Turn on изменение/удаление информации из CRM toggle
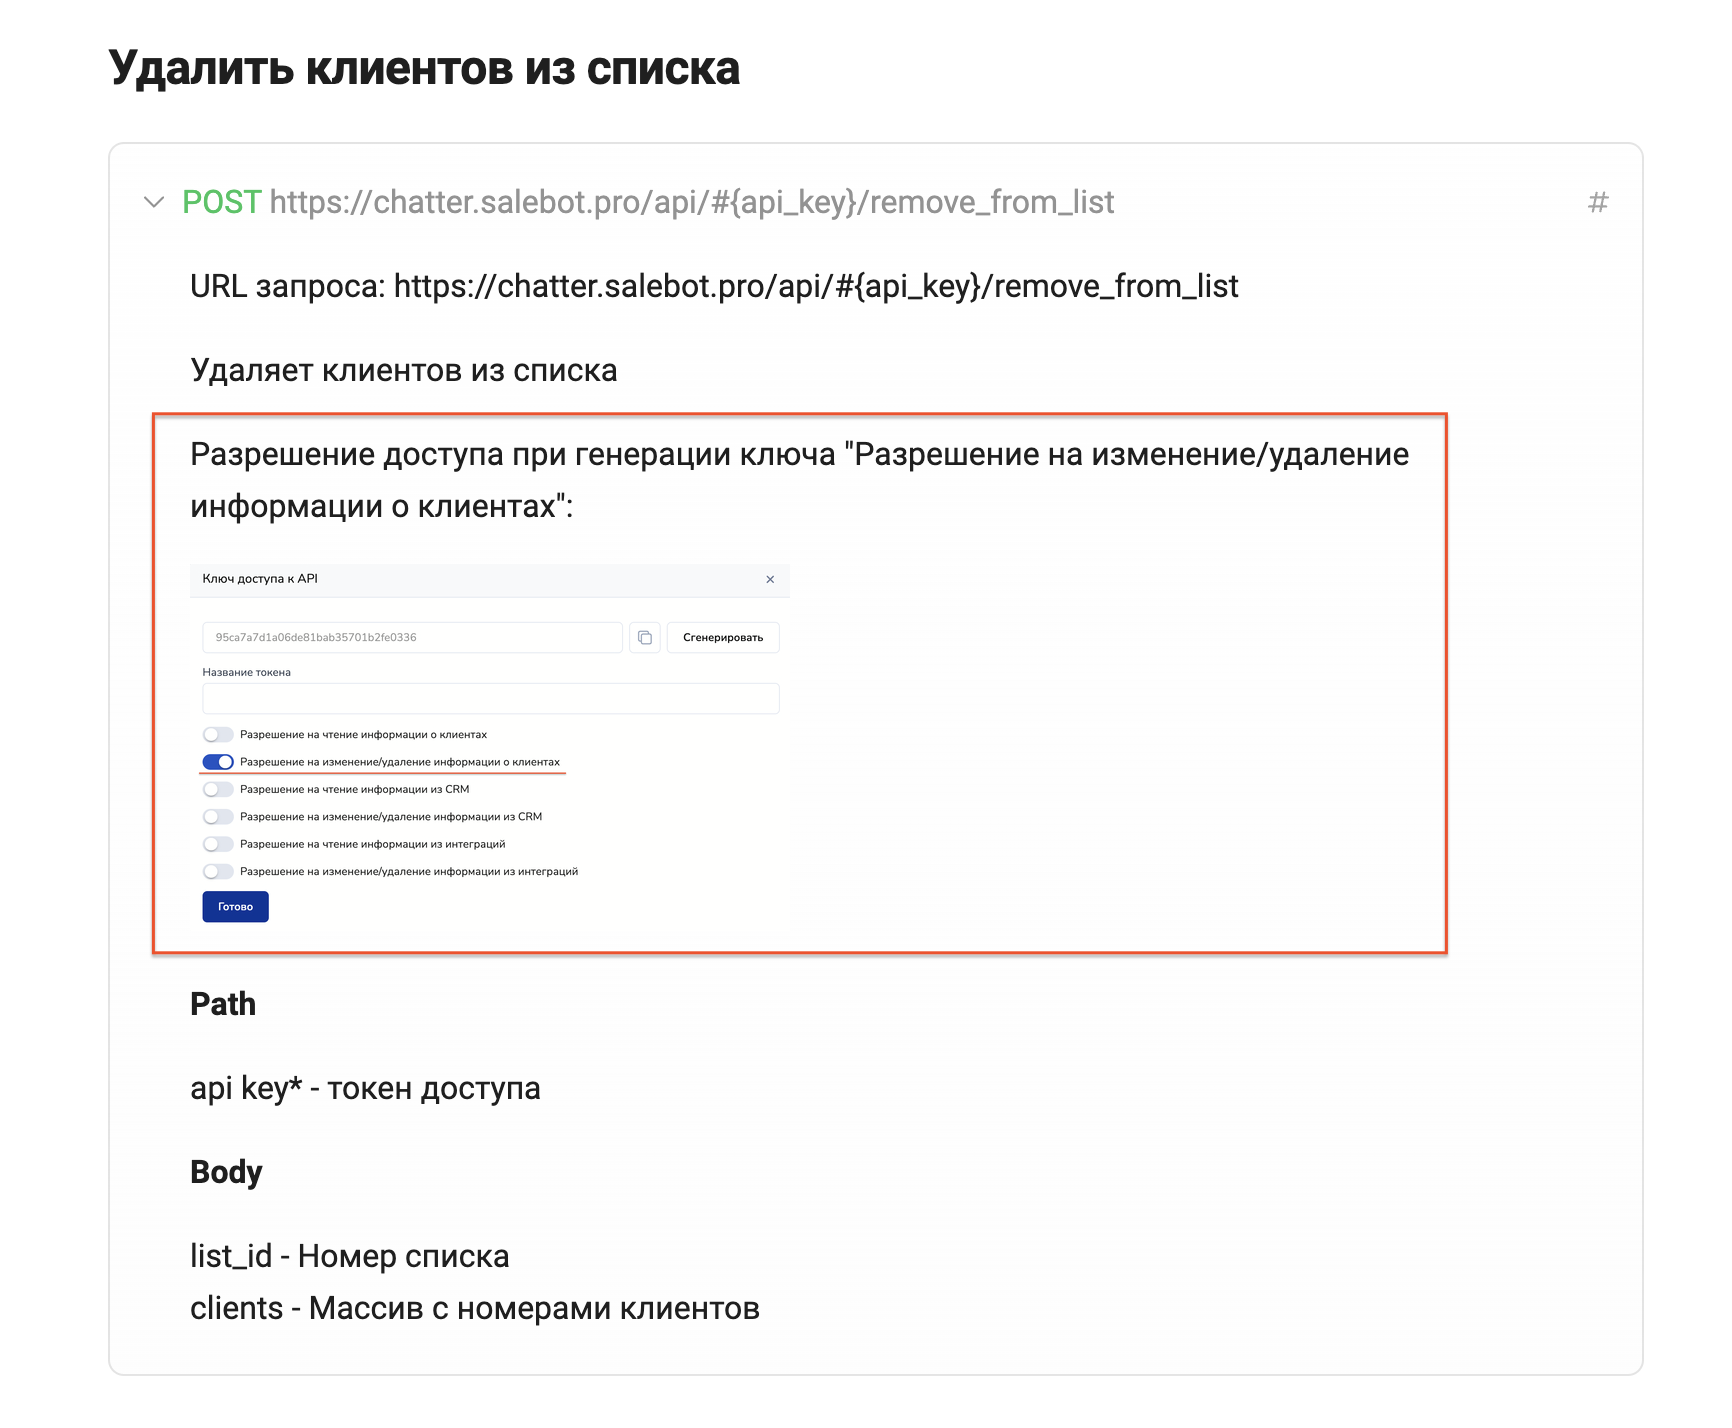The image size is (1732, 1428). [x=218, y=817]
